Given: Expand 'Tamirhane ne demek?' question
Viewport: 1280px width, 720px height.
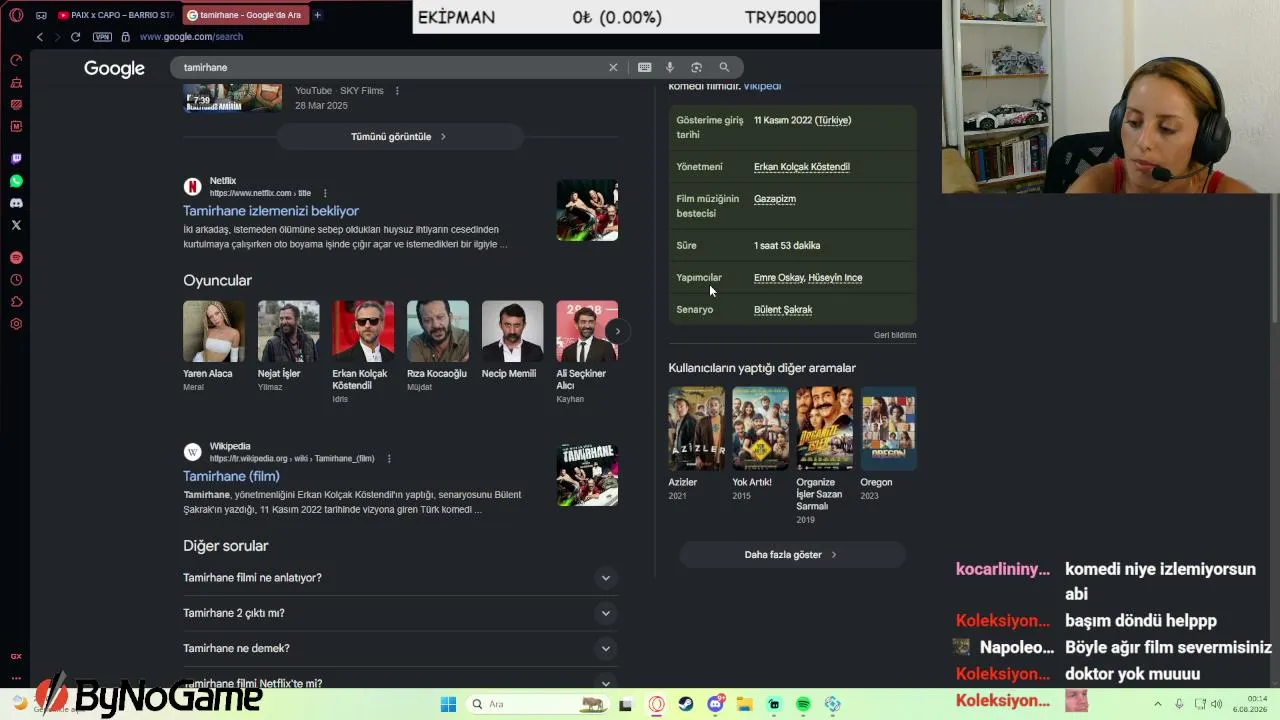Looking at the screenshot, I should pyautogui.click(x=400, y=648).
